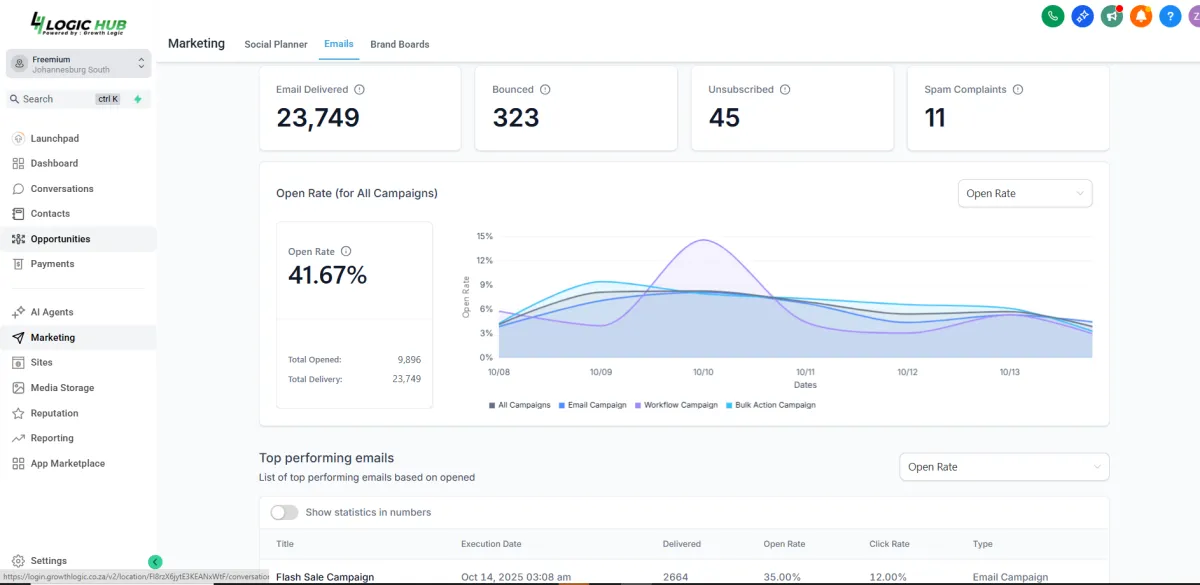Toggle Show statistics in numbers switch
Image resolution: width=1200 pixels, height=585 pixels.
[x=285, y=512]
